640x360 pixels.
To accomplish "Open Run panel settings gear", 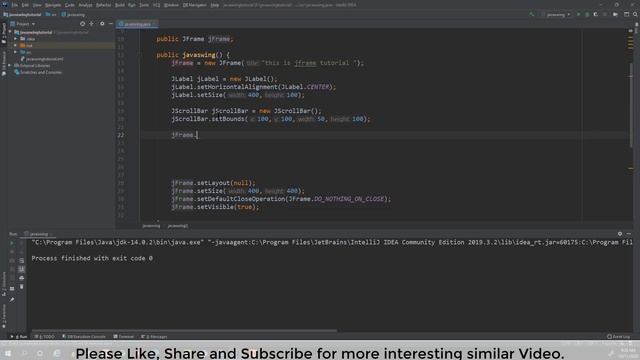I will point(620,234).
